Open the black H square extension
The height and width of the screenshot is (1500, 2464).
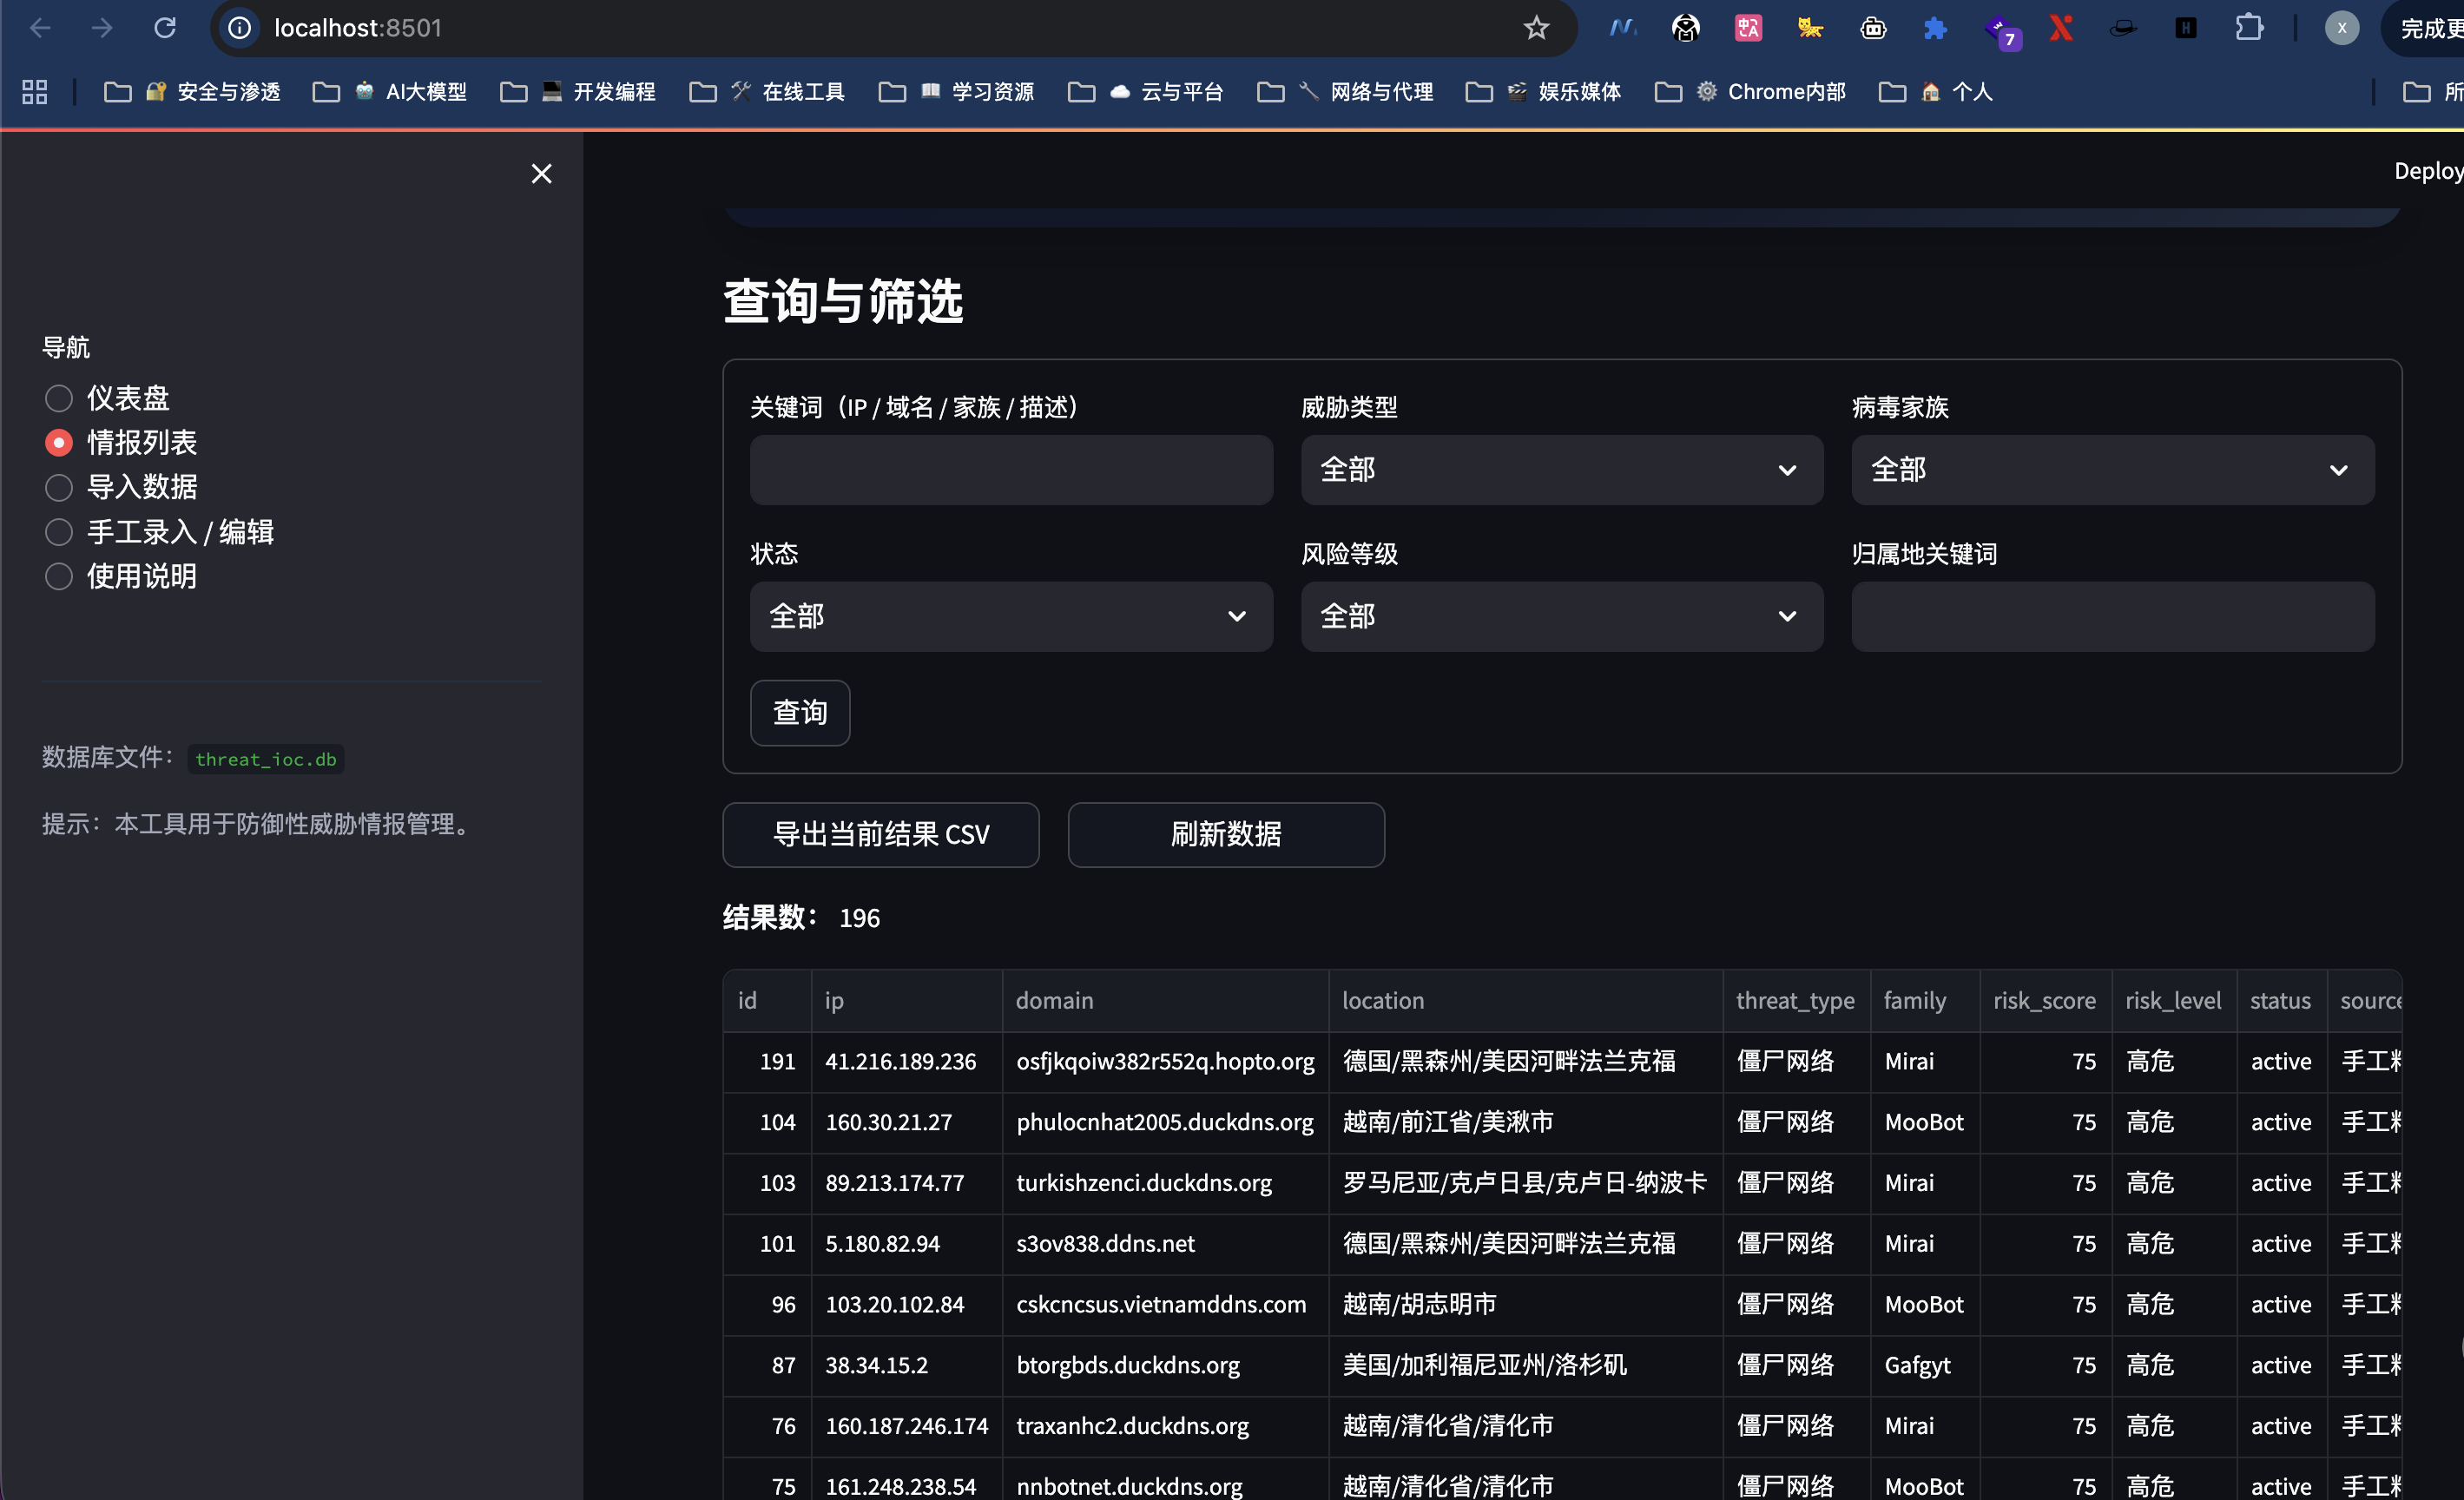click(x=2186, y=28)
